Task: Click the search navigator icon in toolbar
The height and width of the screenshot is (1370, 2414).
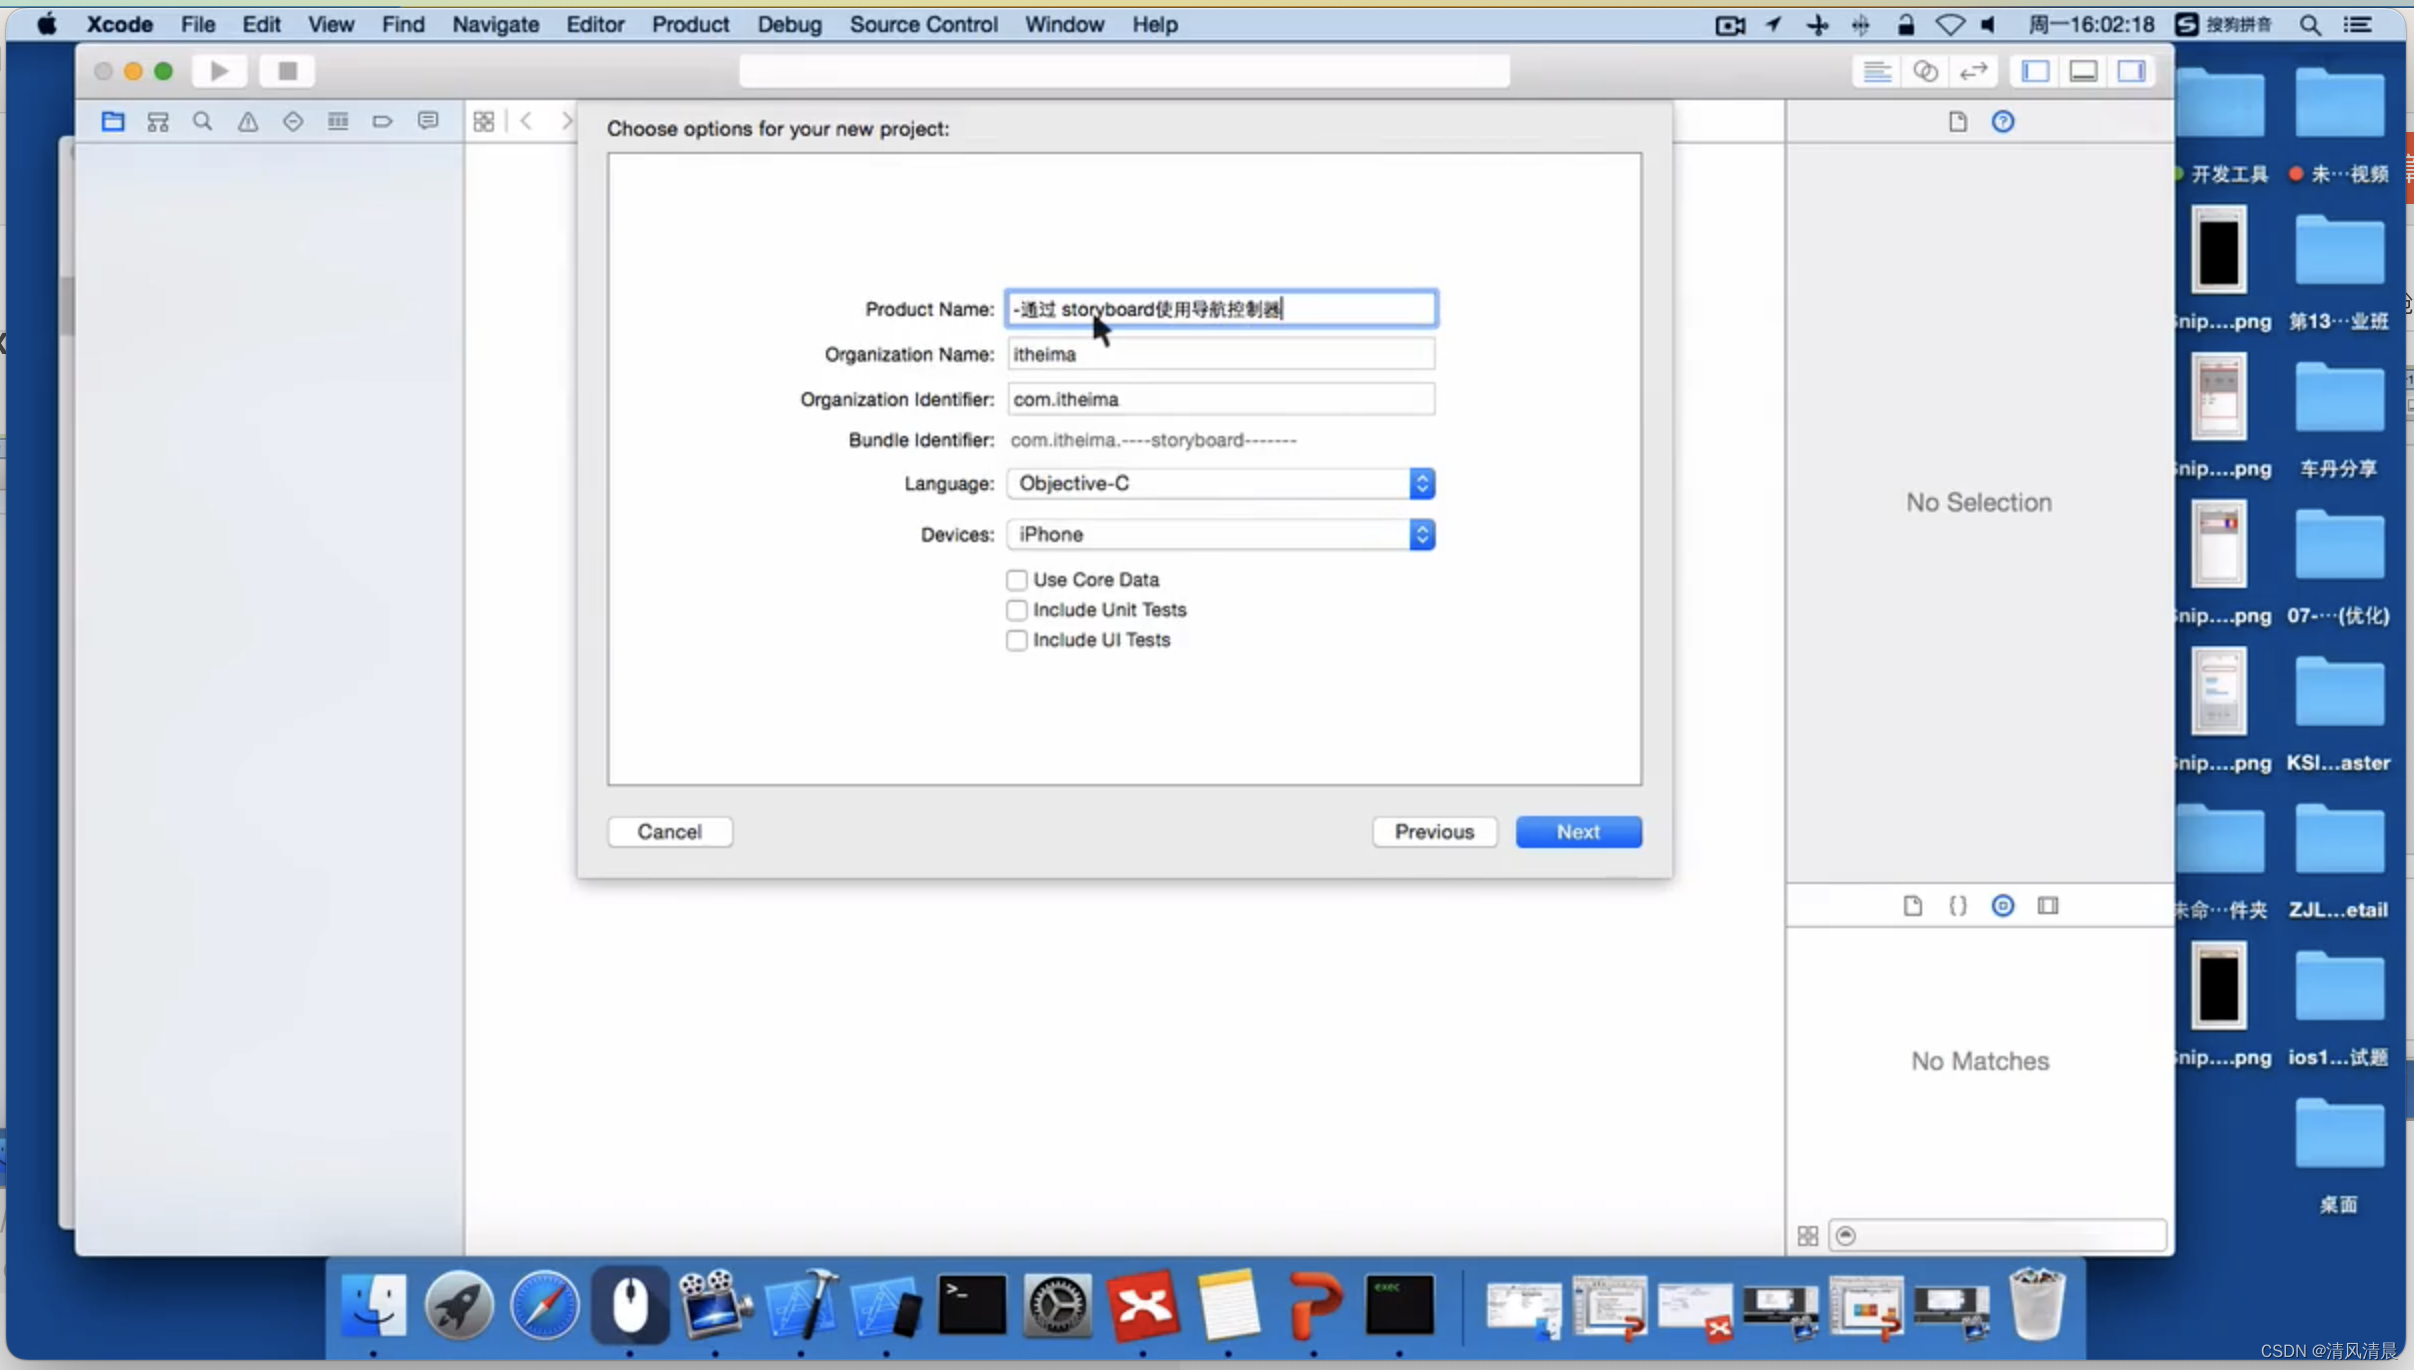Action: click(x=202, y=119)
